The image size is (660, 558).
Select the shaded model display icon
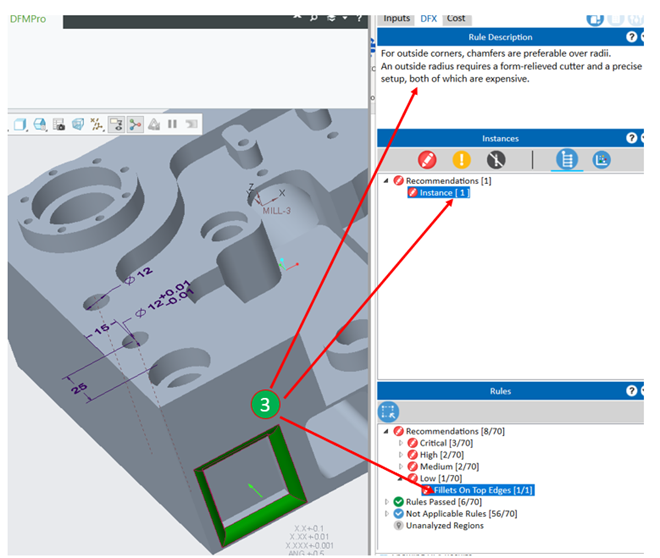pyautogui.click(x=40, y=124)
